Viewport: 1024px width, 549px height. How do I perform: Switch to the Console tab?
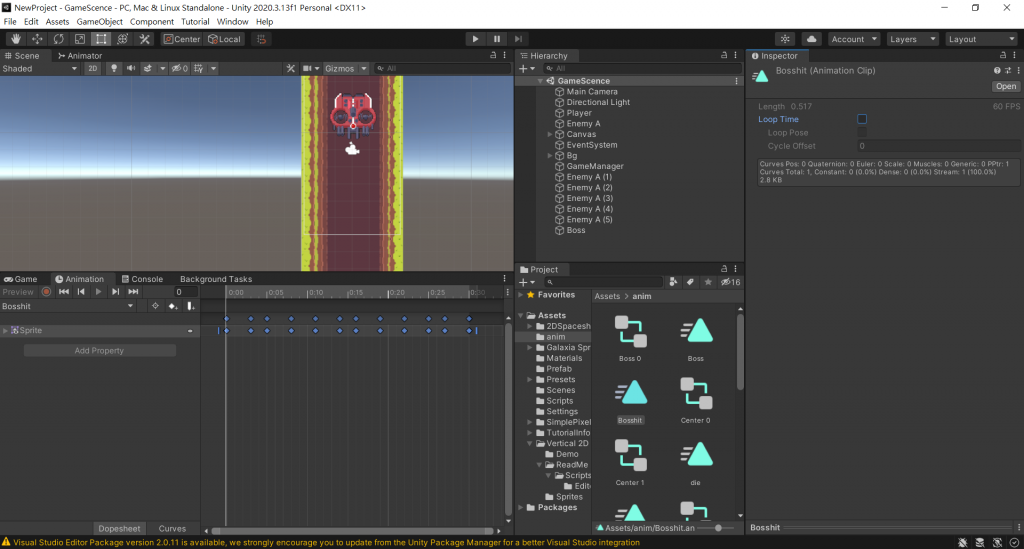pos(142,279)
